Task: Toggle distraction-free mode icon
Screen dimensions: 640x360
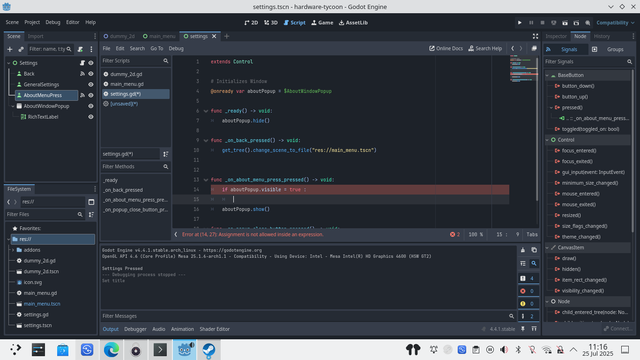Action: 535,36
